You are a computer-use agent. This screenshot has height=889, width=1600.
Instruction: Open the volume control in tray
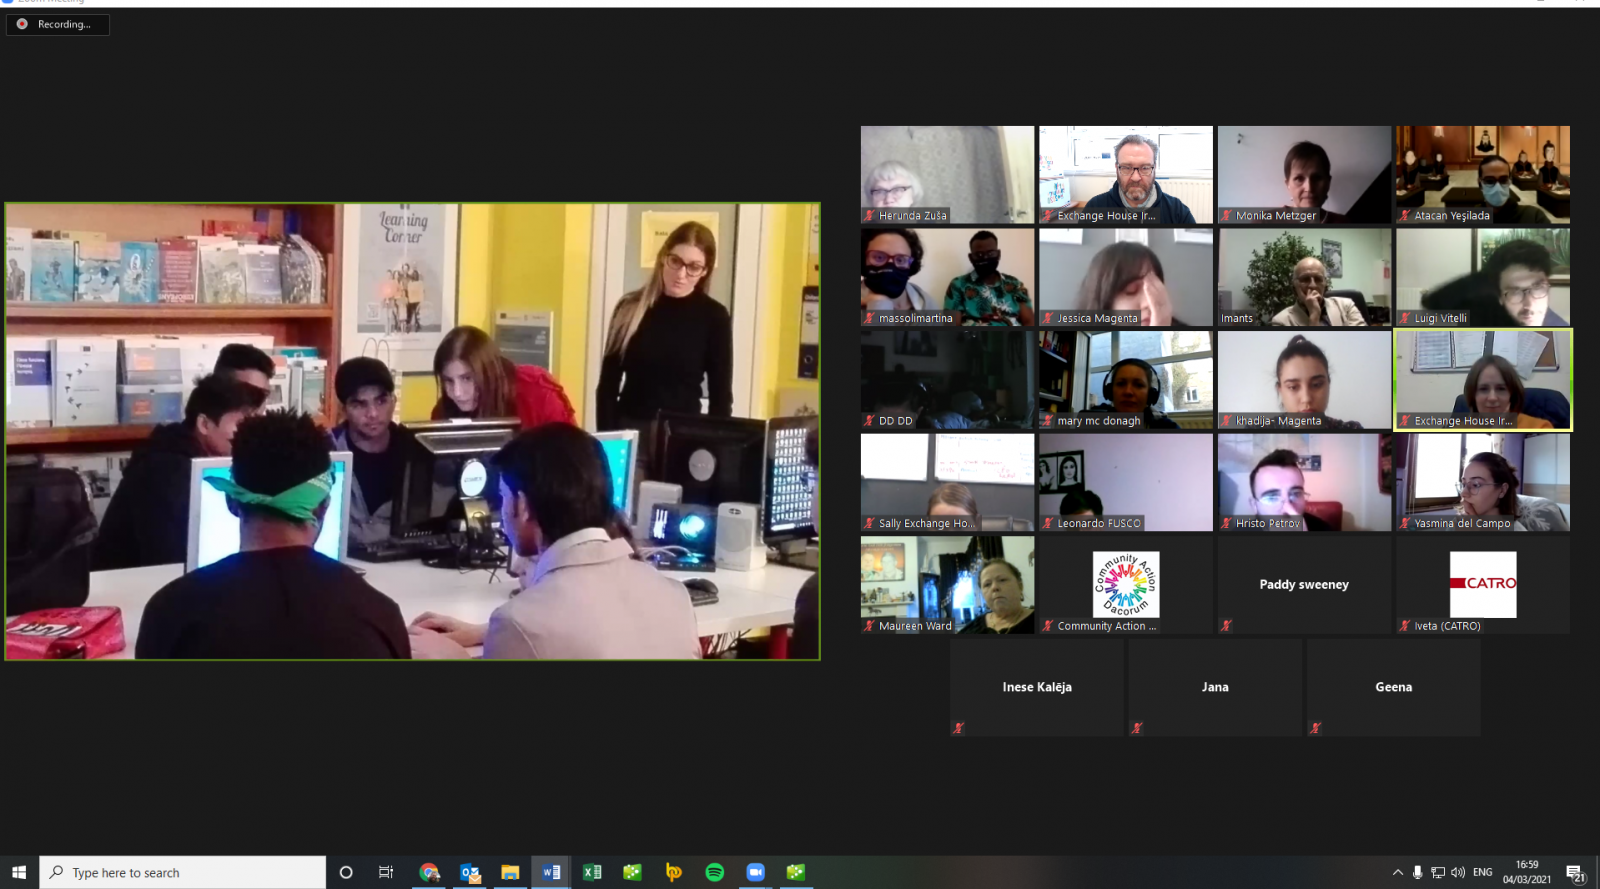1458,872
